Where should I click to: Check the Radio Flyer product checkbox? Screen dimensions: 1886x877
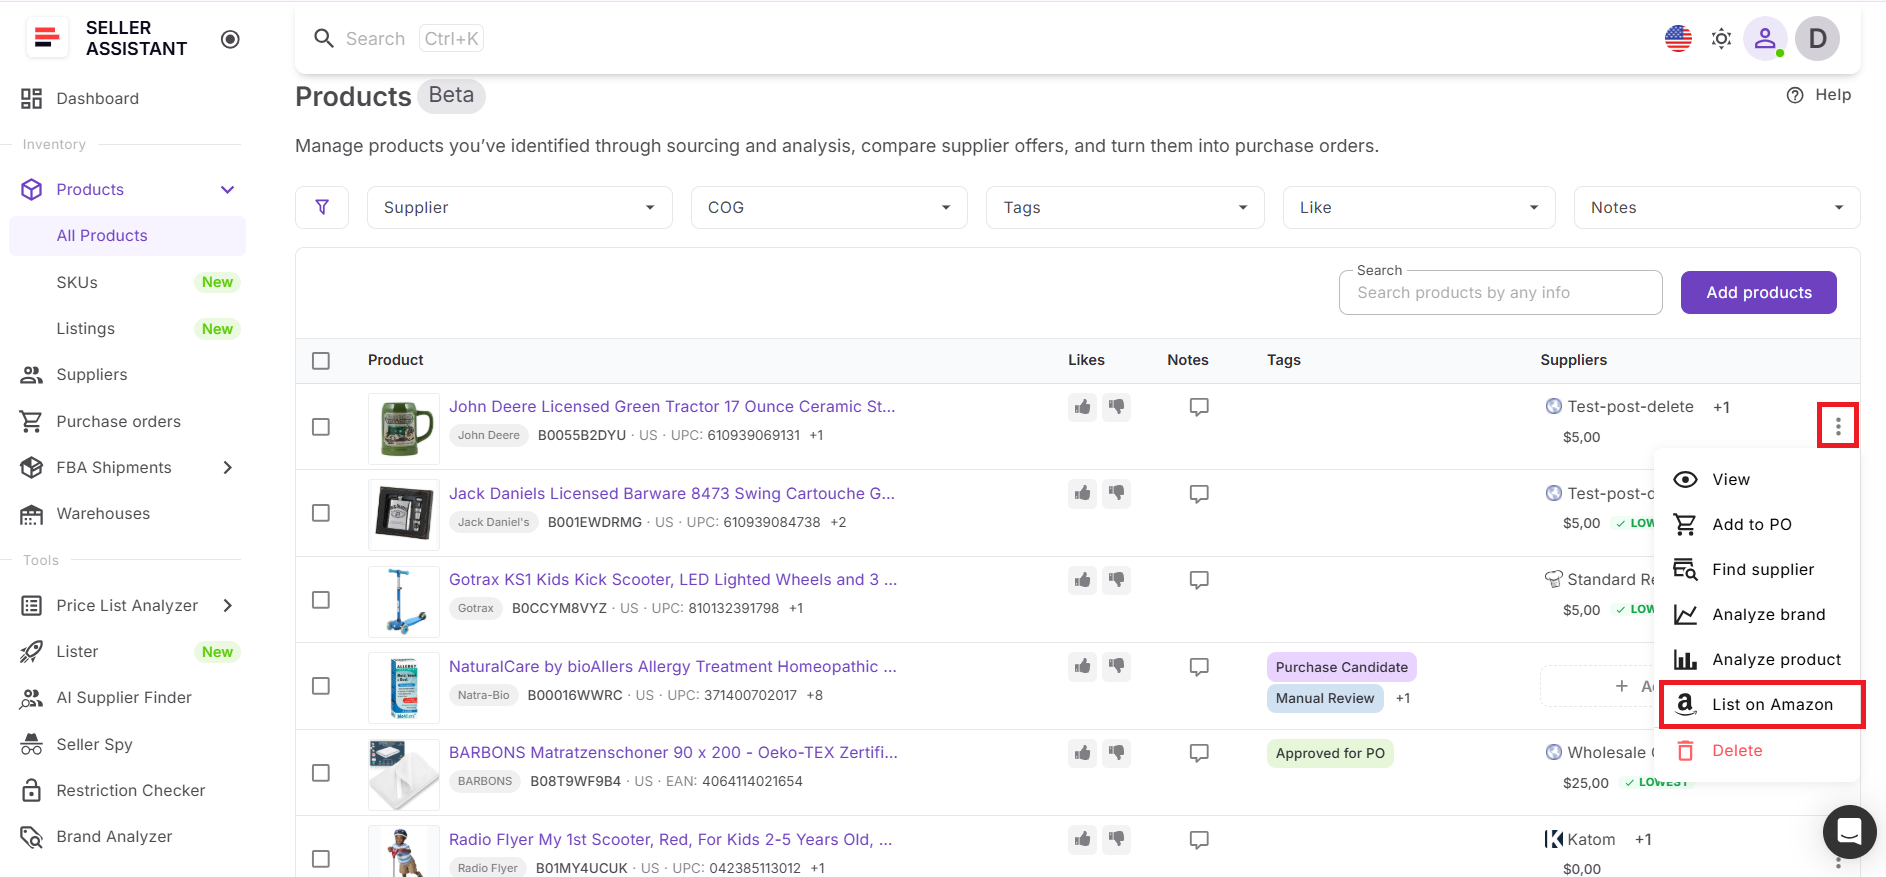pyautogui.click(x=321, y=859)
